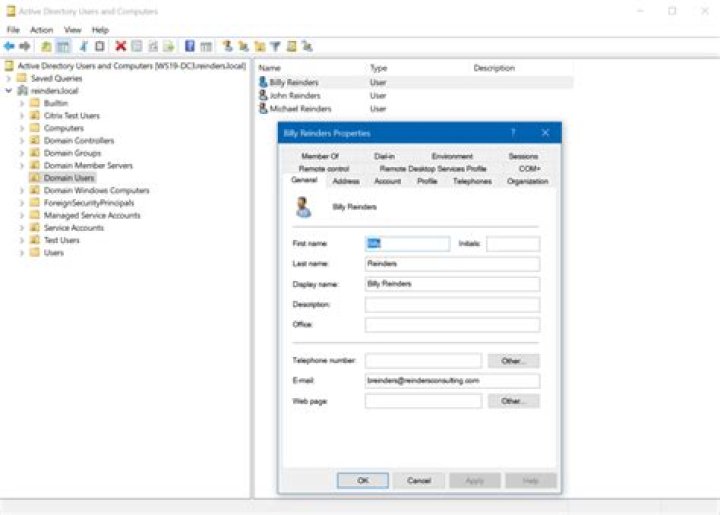Screen dimensions: 720x515
Task: Click the Add to group toolbar icon
Action: coord(307,46)
